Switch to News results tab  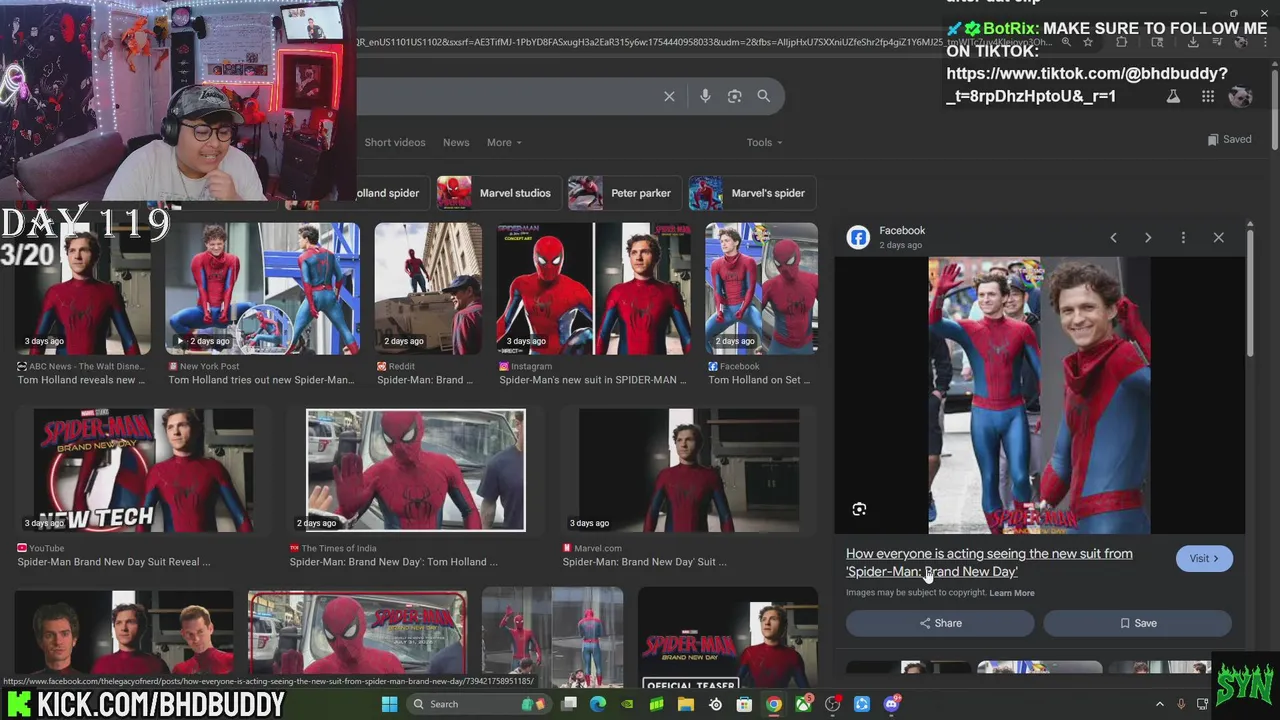click(456, 142)
